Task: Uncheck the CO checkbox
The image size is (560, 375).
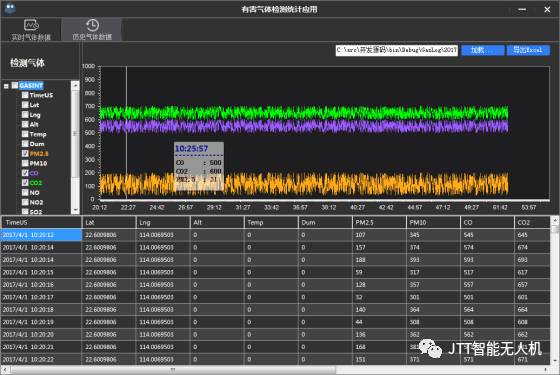Action: [25, 173]
